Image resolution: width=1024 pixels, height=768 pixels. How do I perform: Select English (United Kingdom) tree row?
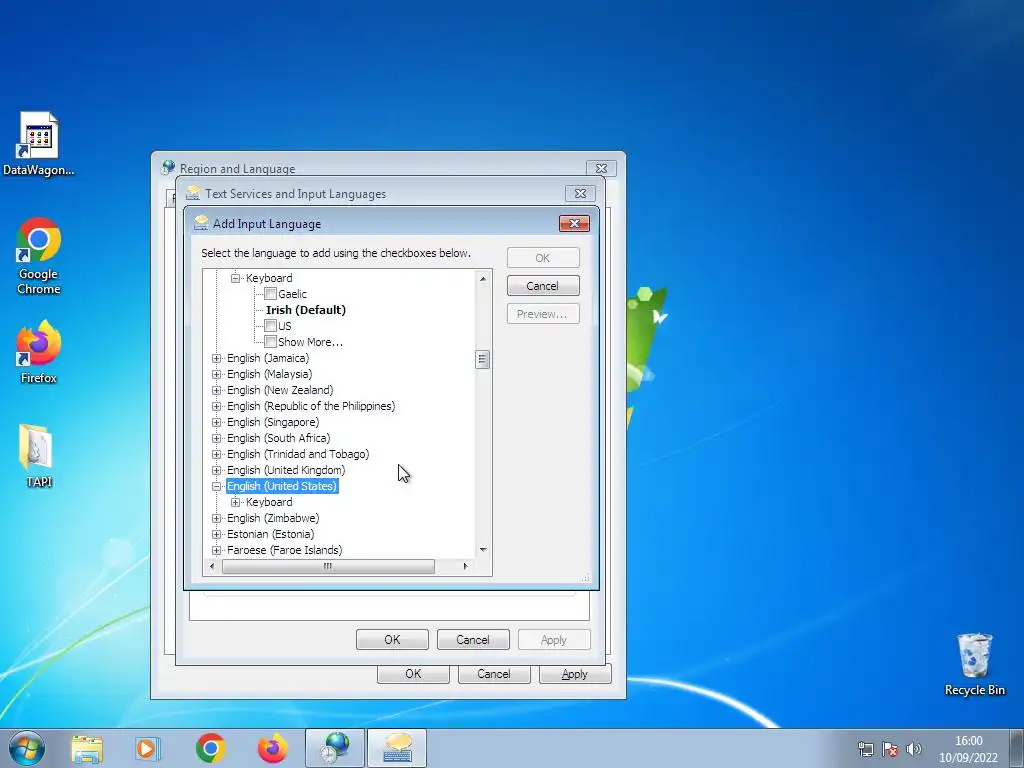(286, 470)
